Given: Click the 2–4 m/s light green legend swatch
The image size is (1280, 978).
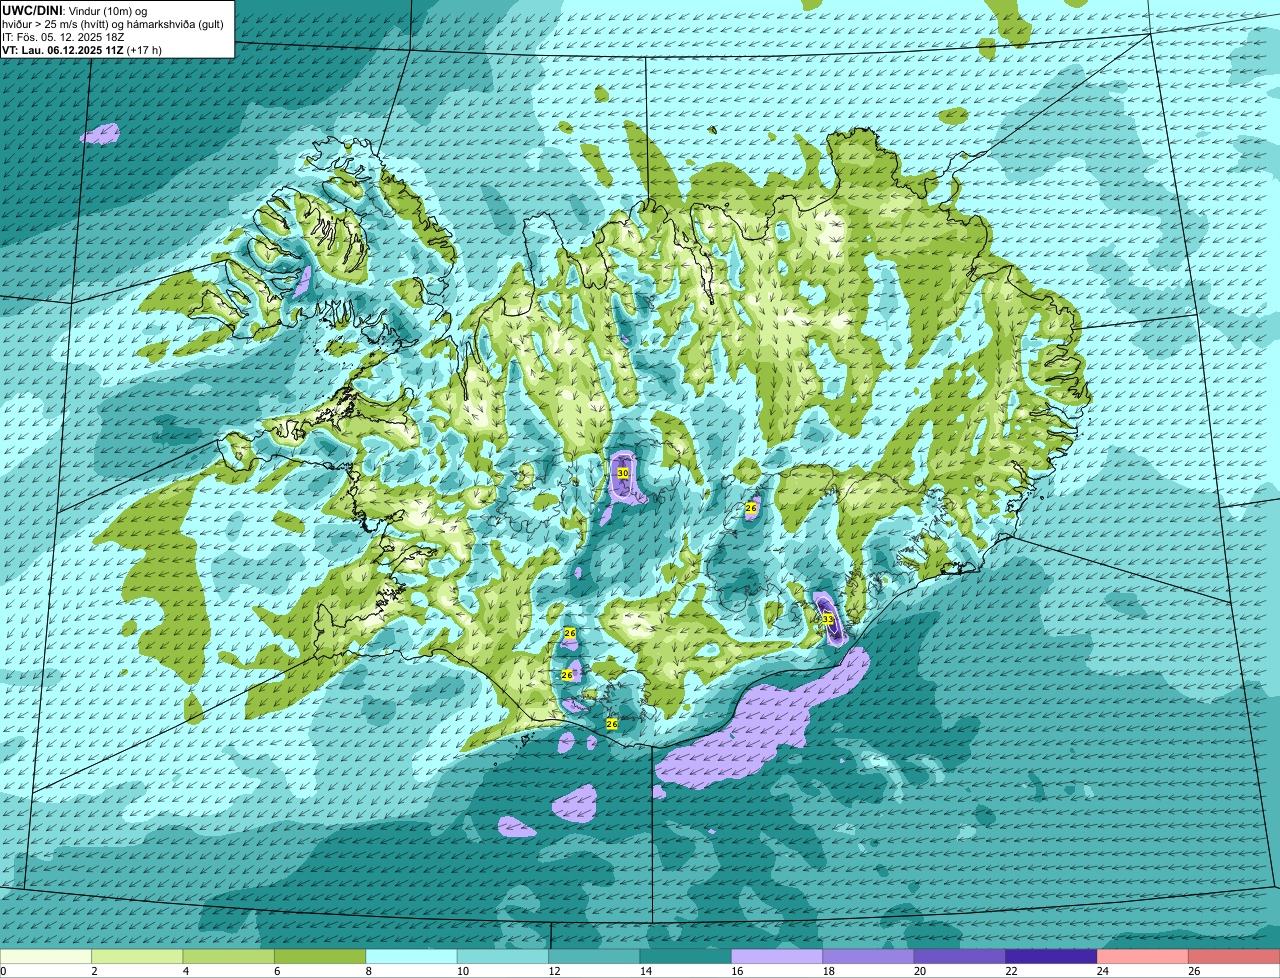Looking at the screenshot, I should (x=137, y=957).
